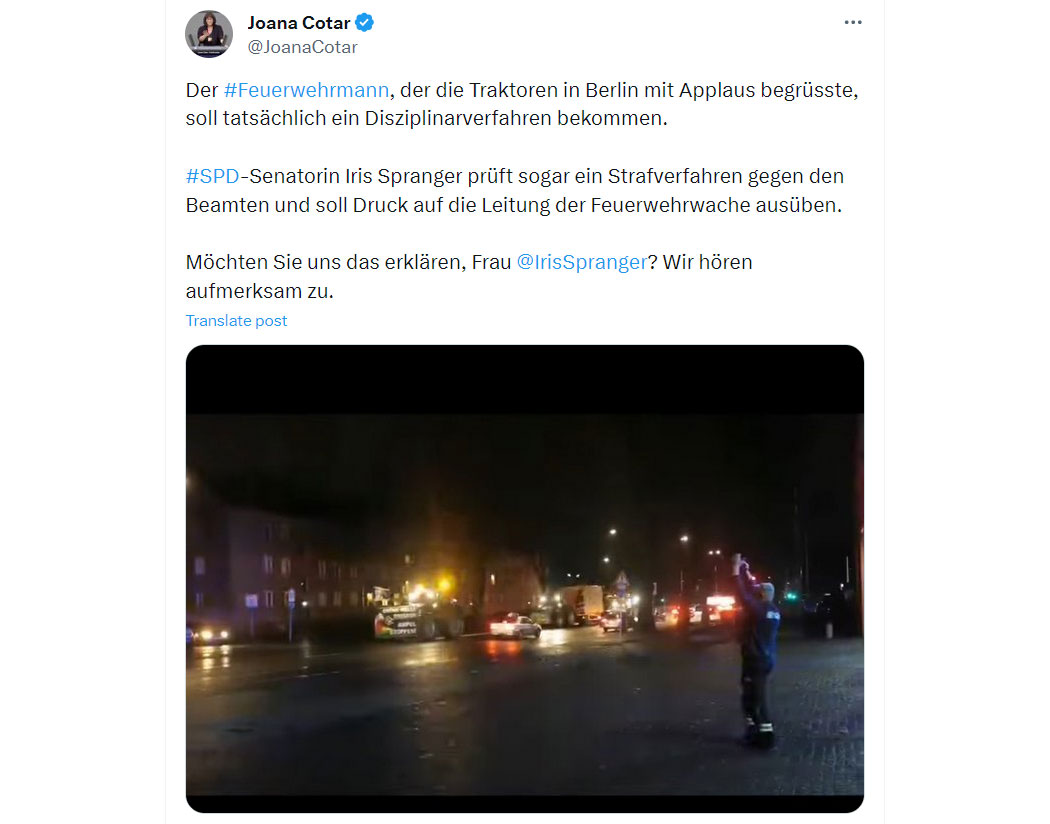Click the display name Joana Cotar

click(x=299, y=23)
